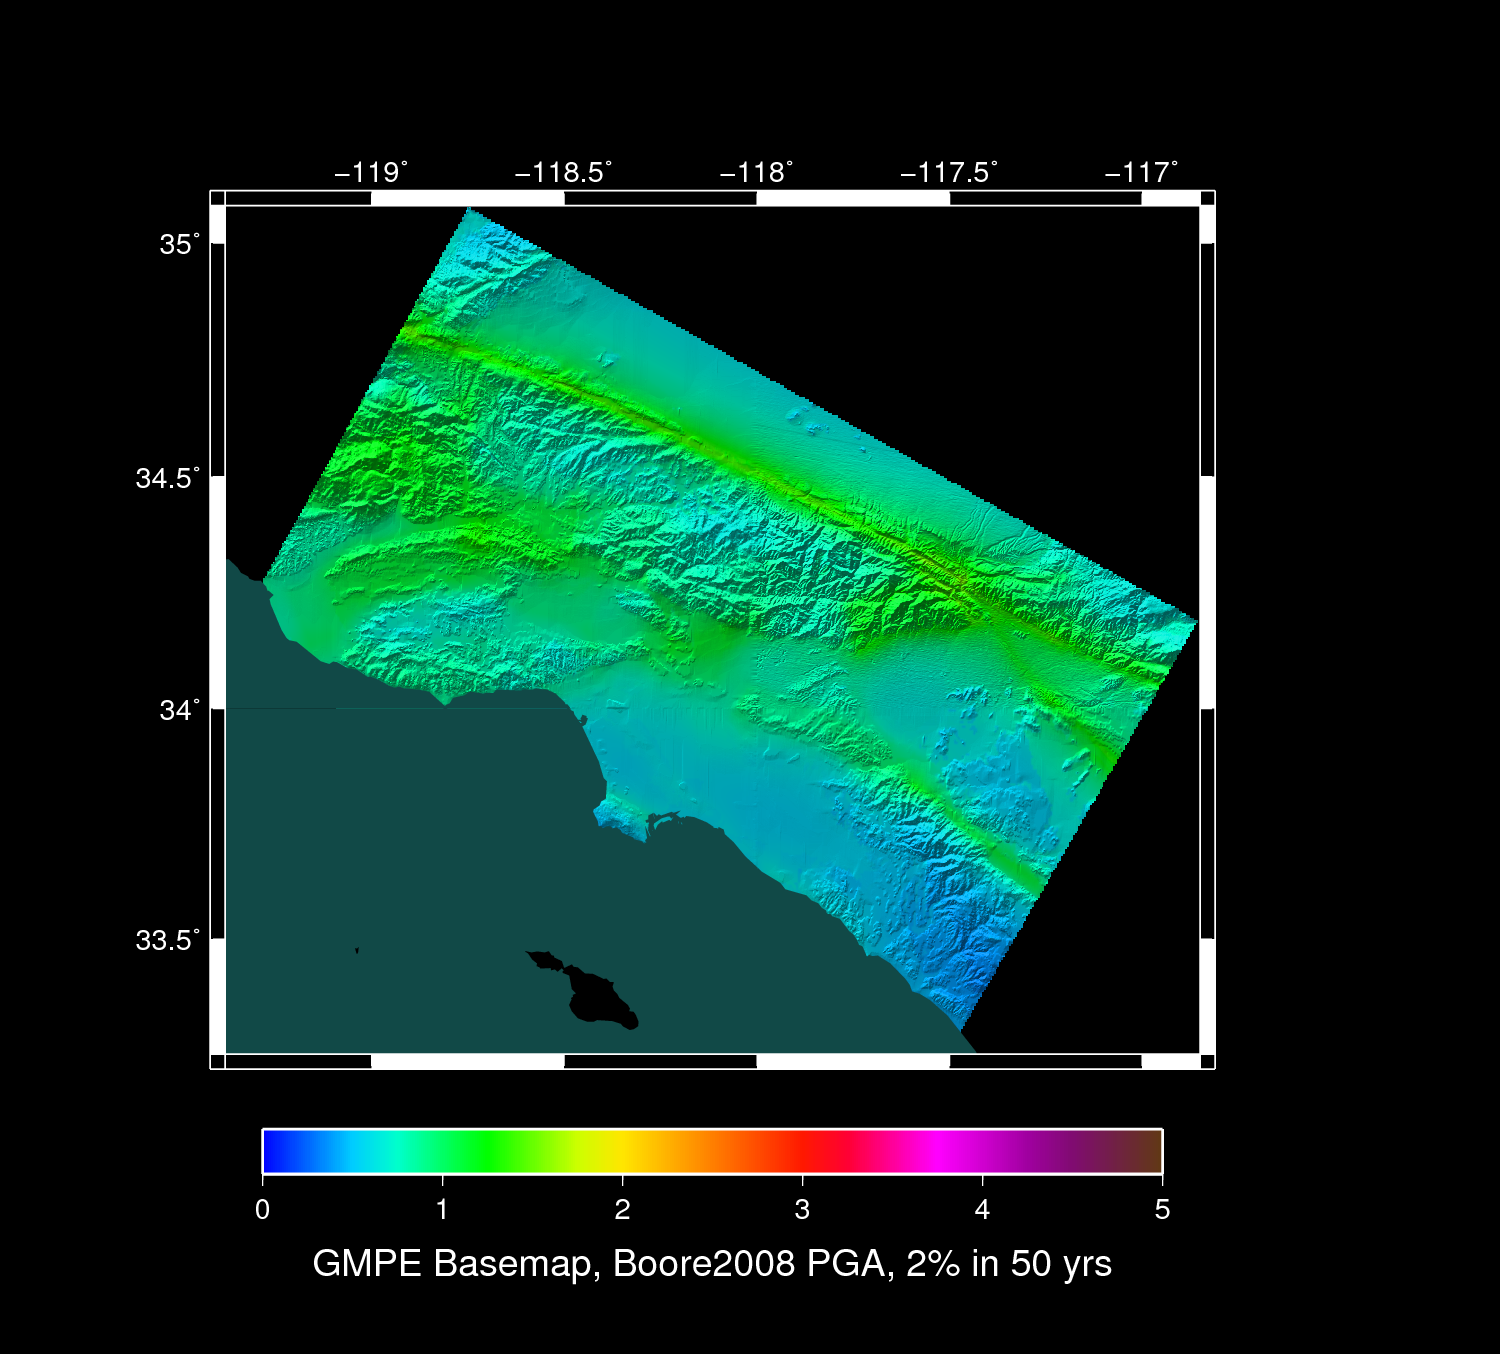Screen dimensions: 1500x1354
Task: Click the colorbar tick label 1
Action: [x=442, y=1210]
